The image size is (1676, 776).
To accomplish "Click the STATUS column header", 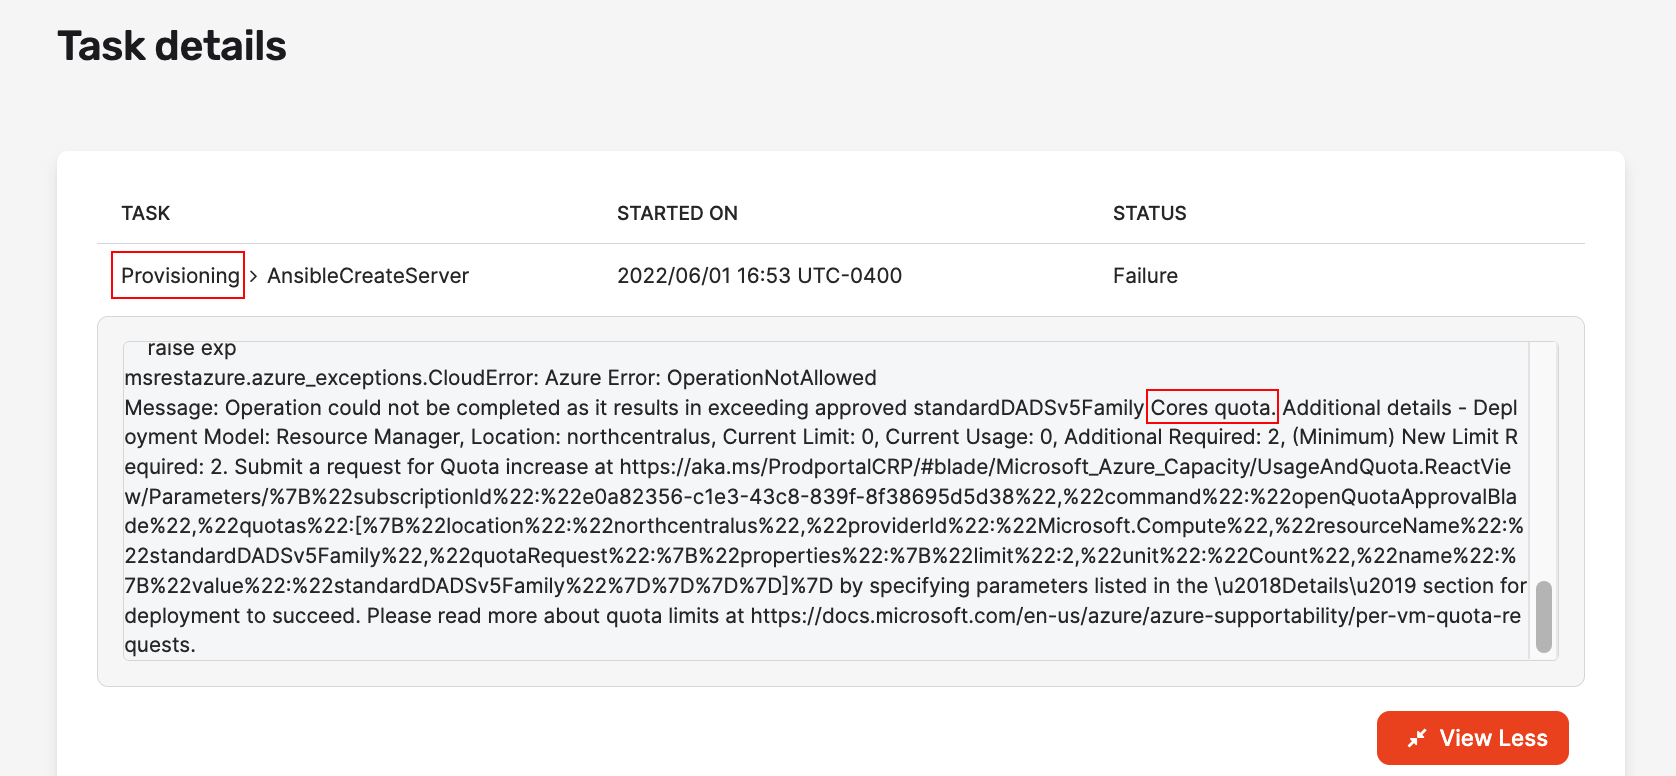I will coord(1149,212).
